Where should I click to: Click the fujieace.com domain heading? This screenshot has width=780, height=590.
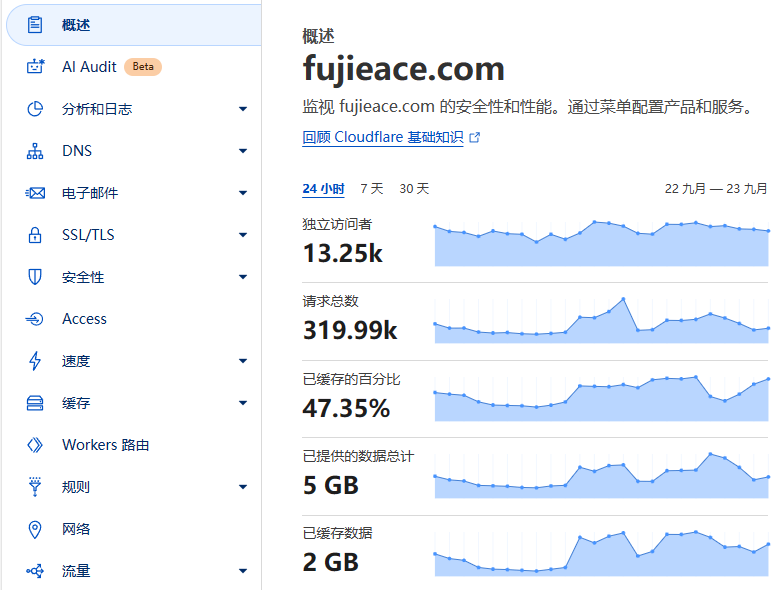[404, 69]
